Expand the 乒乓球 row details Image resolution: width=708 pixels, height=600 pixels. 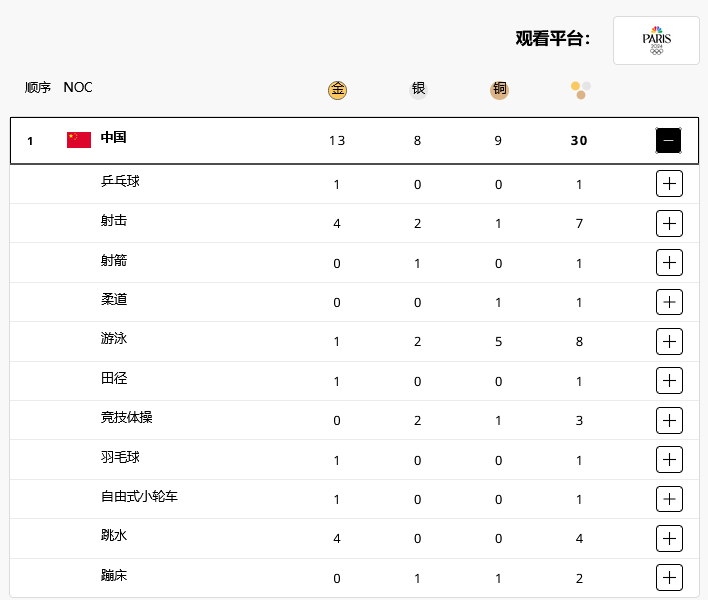(x=669, y=184)
